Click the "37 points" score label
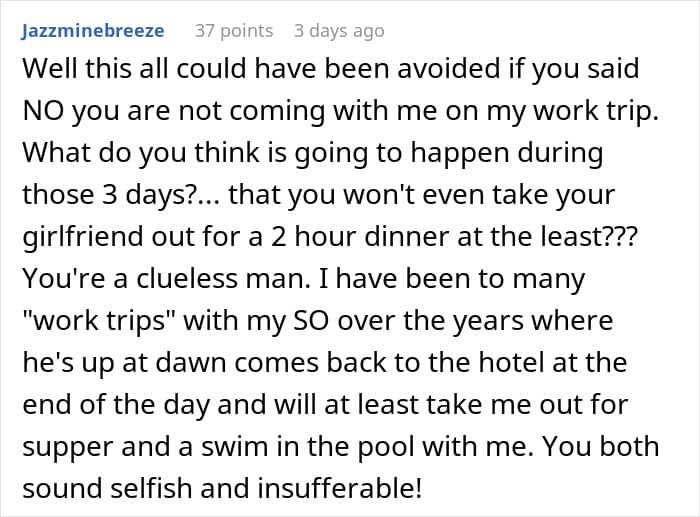 coord(234,31)
